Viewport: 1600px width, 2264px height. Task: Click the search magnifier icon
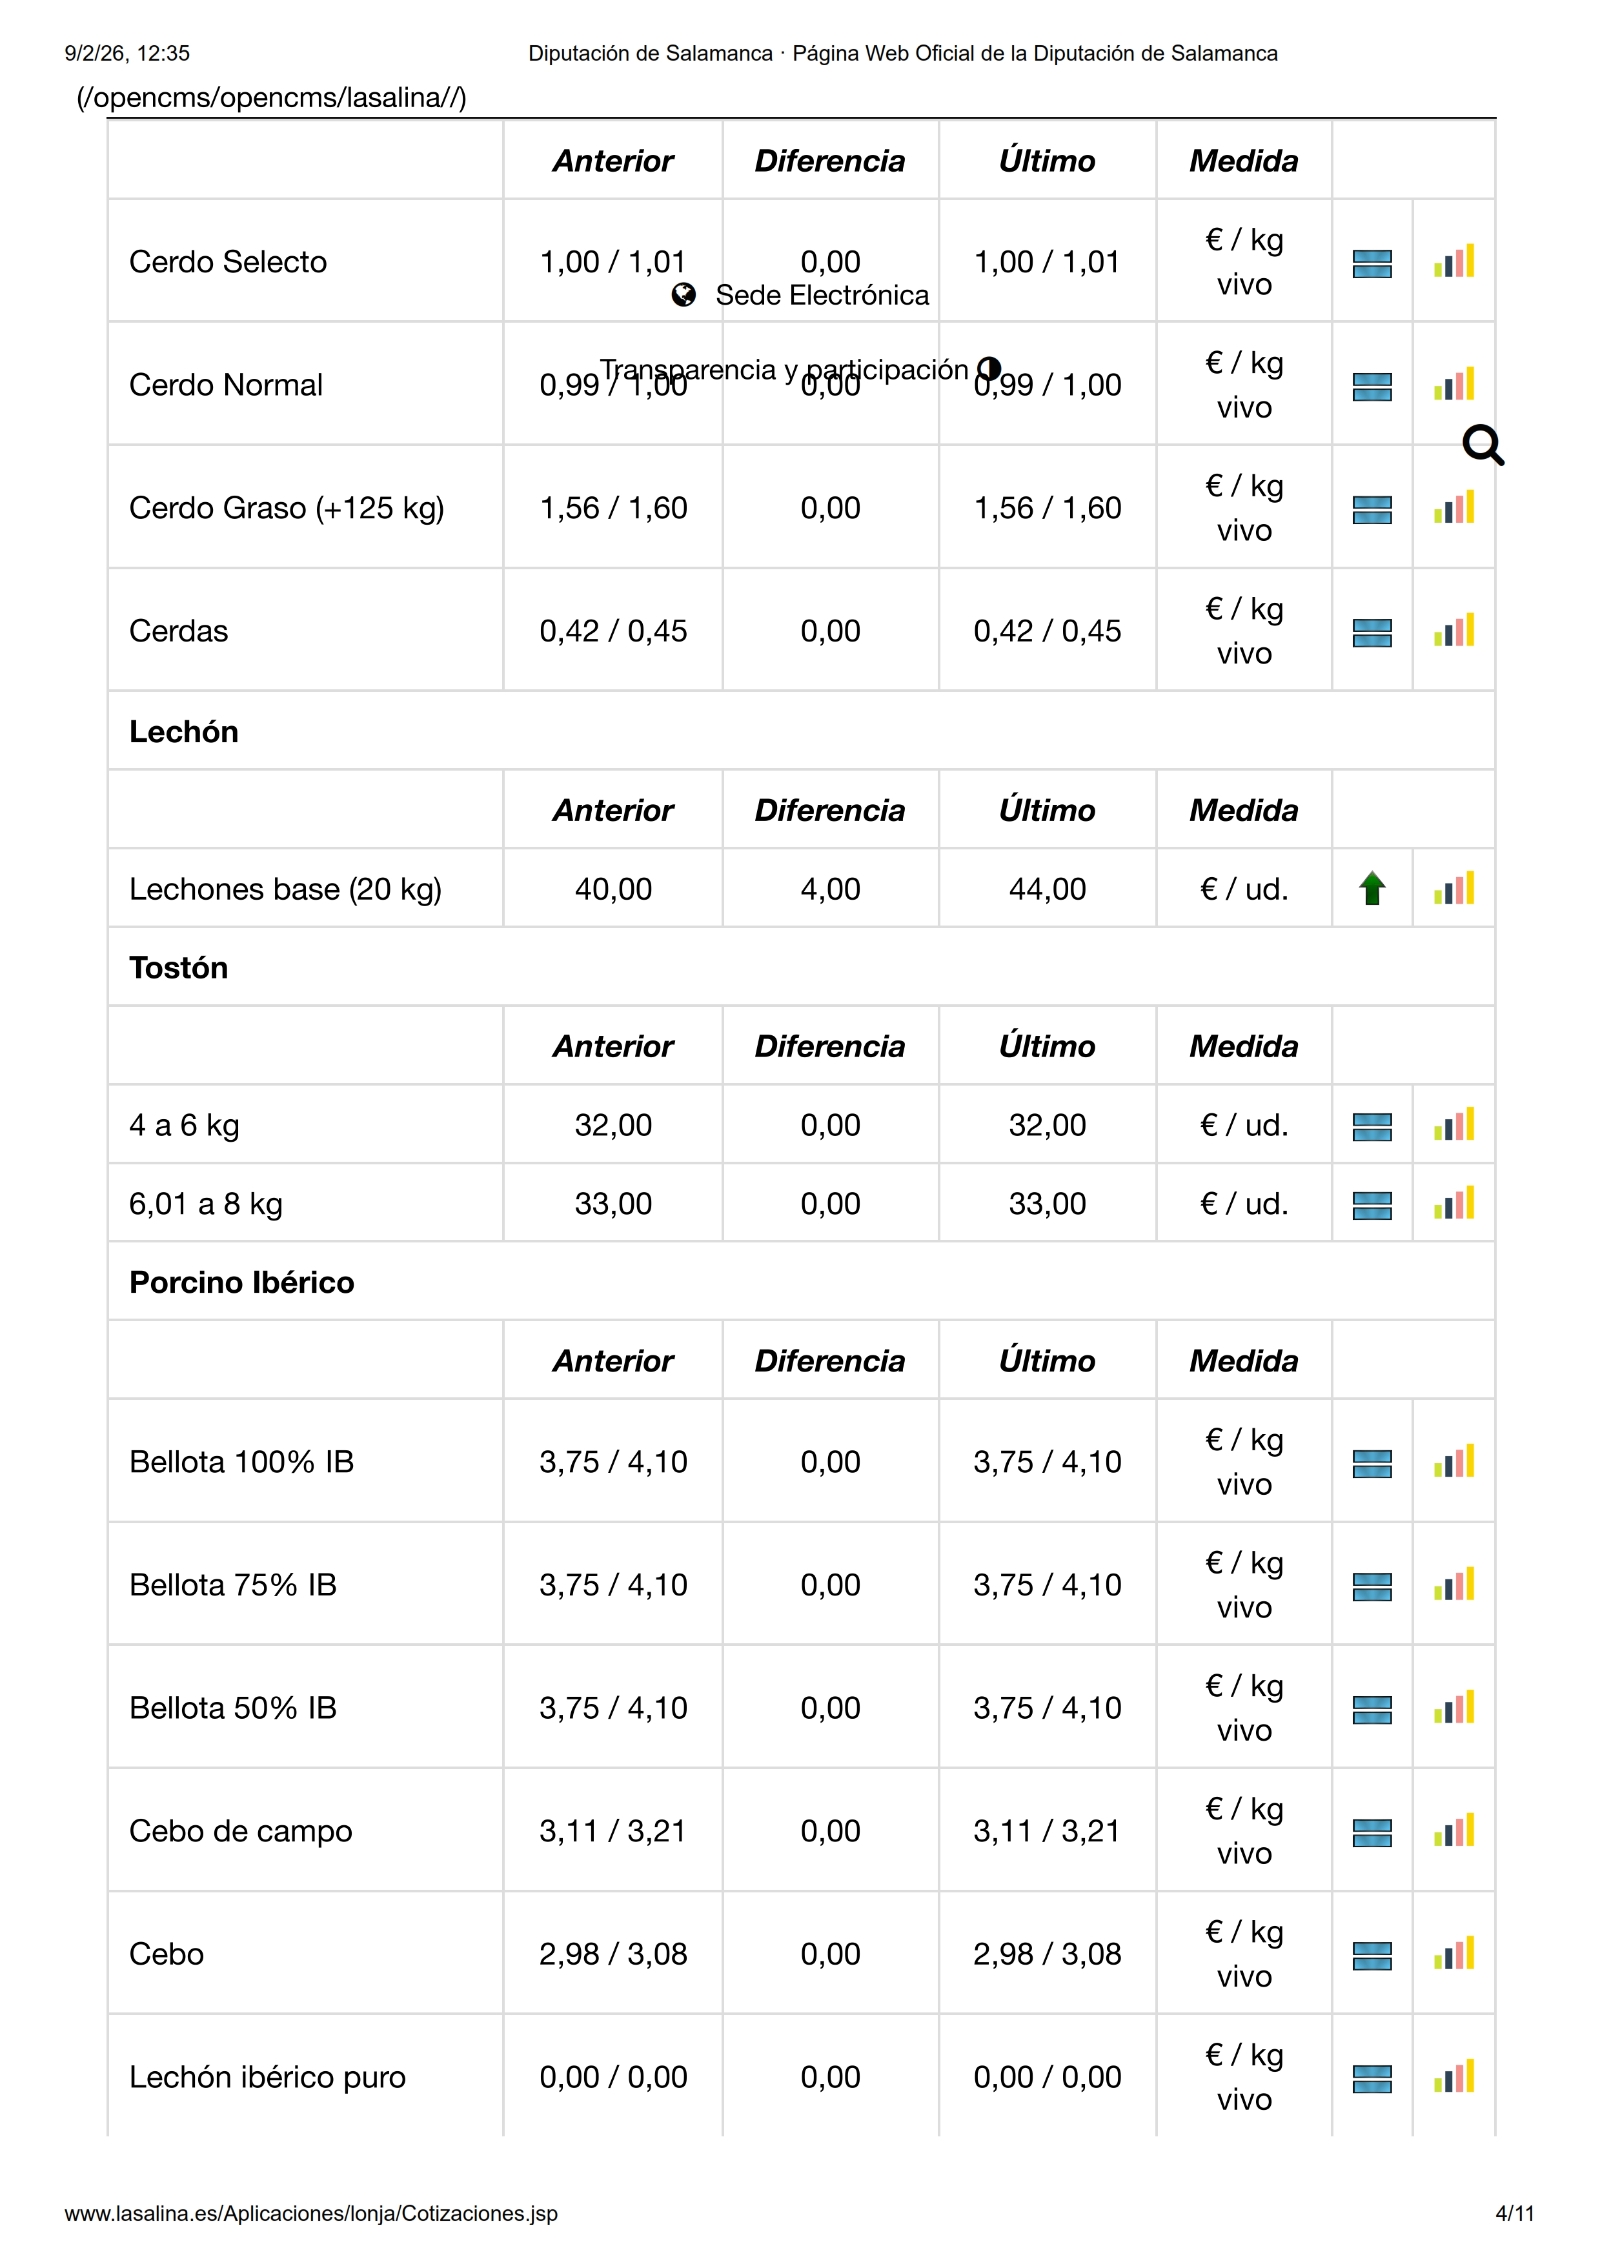click(x=1483, y=446)
